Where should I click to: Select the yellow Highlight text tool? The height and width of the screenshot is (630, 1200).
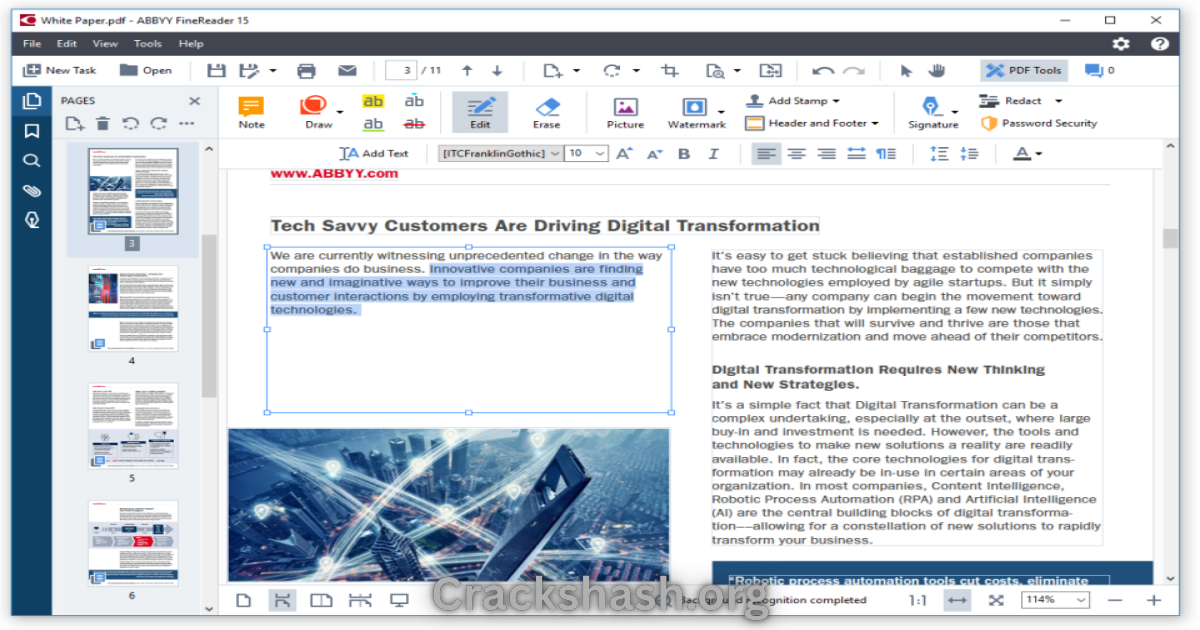point(373,102)
